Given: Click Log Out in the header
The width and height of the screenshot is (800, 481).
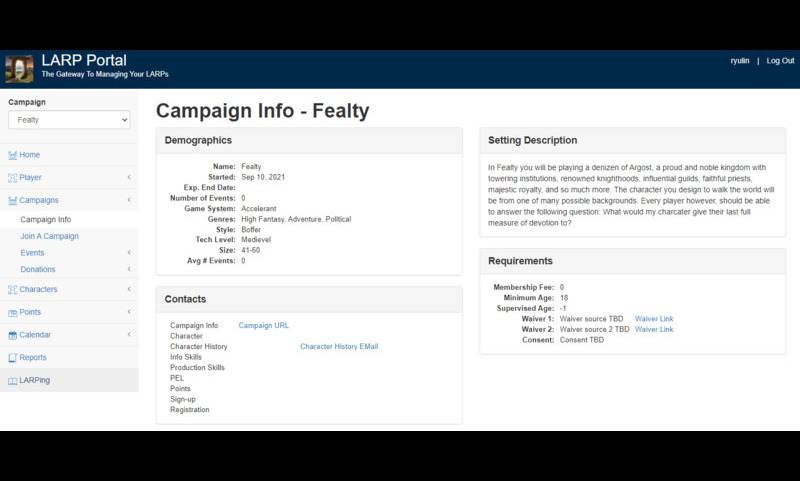Looking at the screenshot, I should coord(780,61).
